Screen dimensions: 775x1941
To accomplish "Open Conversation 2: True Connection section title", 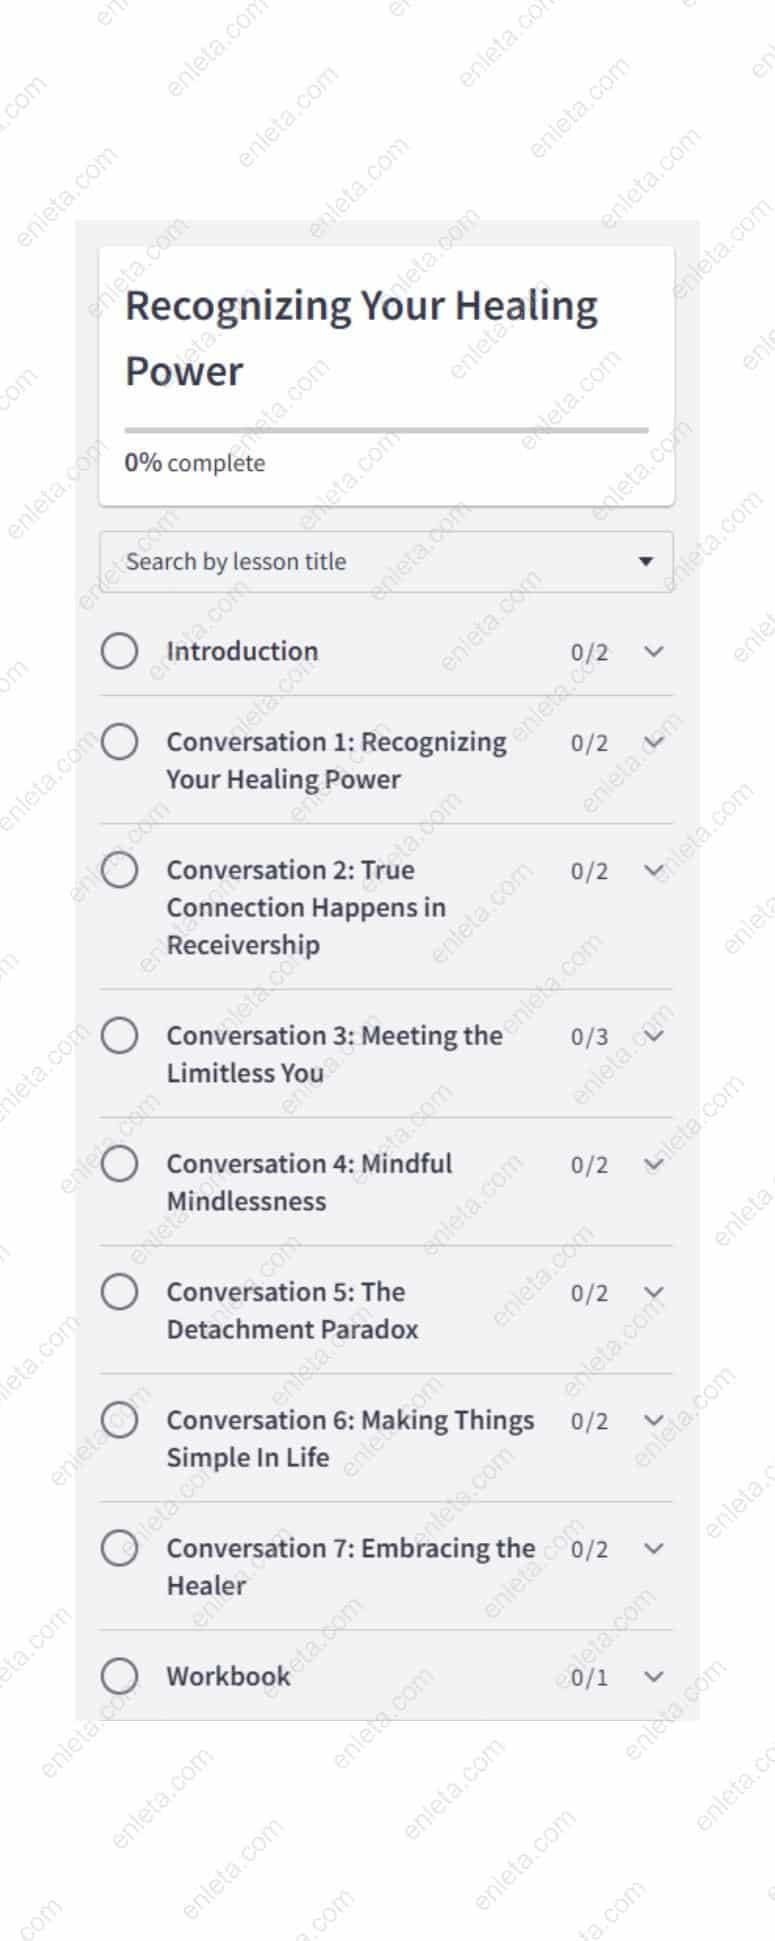I will point(306,907).
